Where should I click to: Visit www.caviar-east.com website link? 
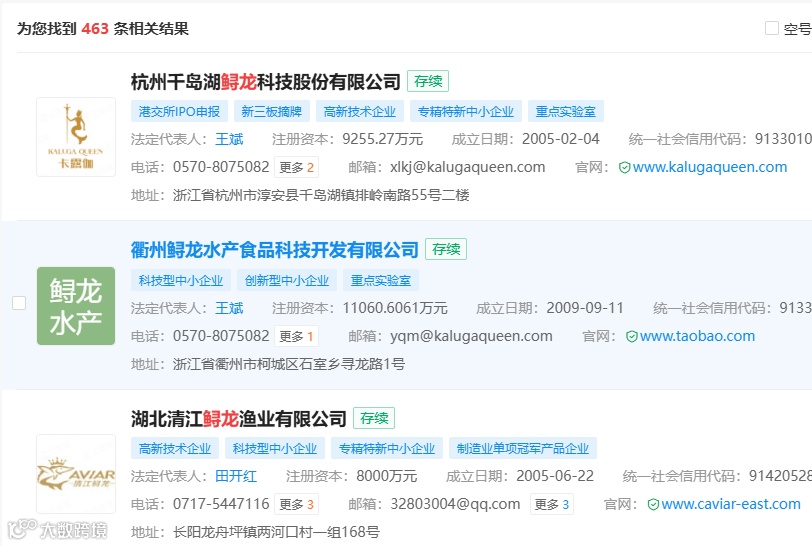731,504
